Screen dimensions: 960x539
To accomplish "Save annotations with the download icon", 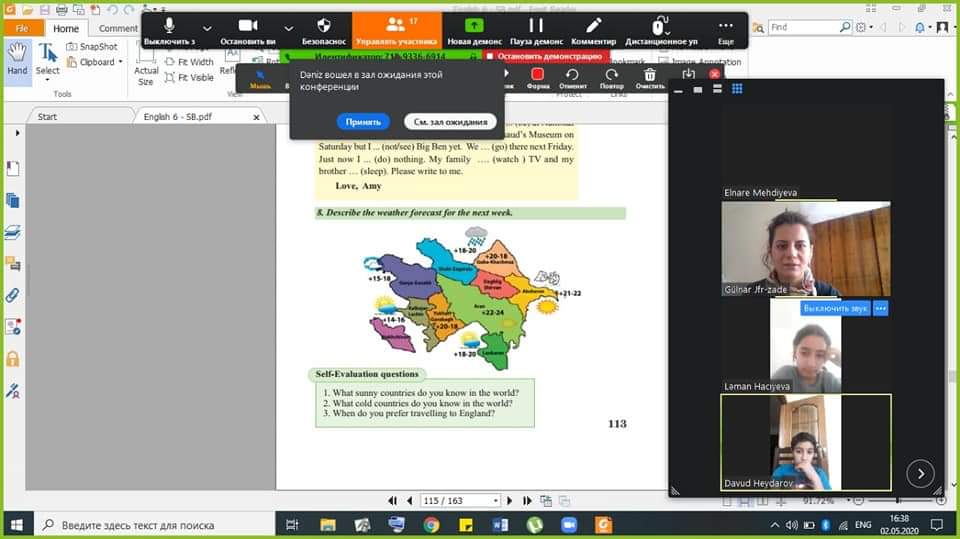I will (688, 74).
